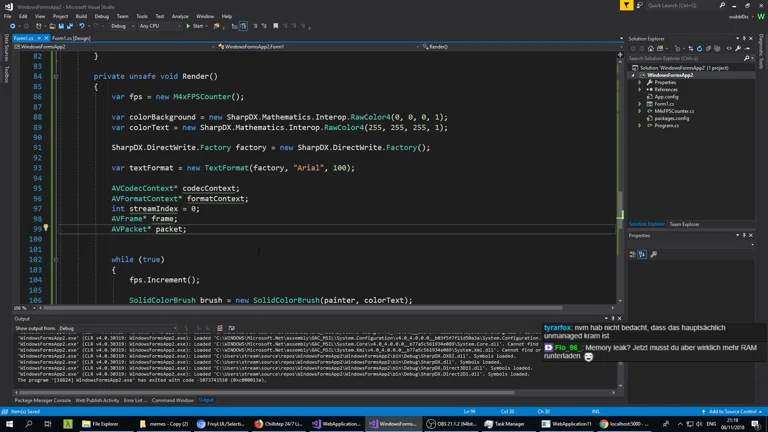Expand the M4xFPSCounter.cs node in Solution Explorer

[640, 111]
